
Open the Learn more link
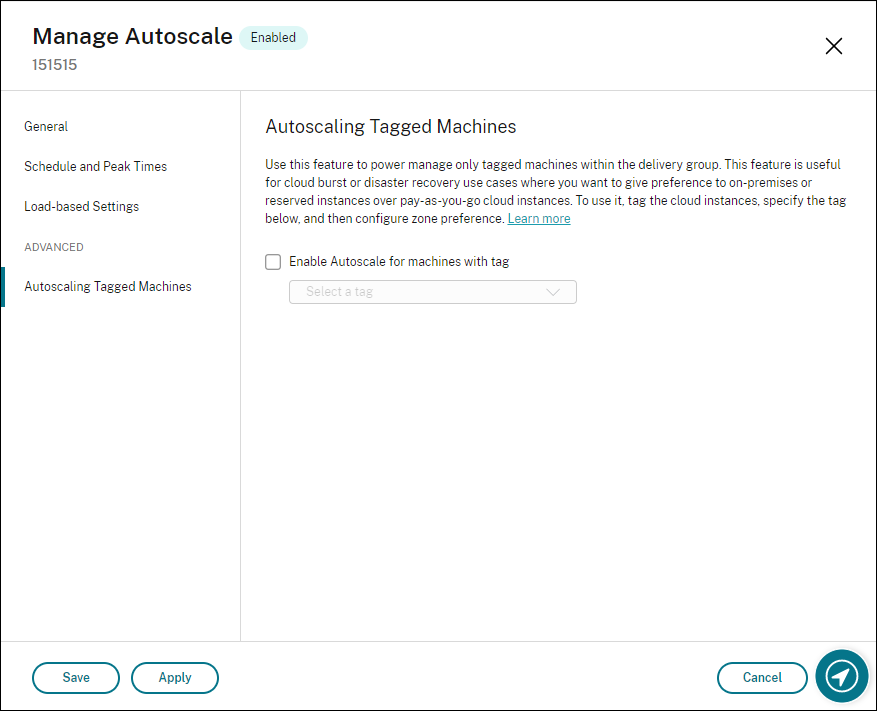pyautogui.click(x=538, y=218)
